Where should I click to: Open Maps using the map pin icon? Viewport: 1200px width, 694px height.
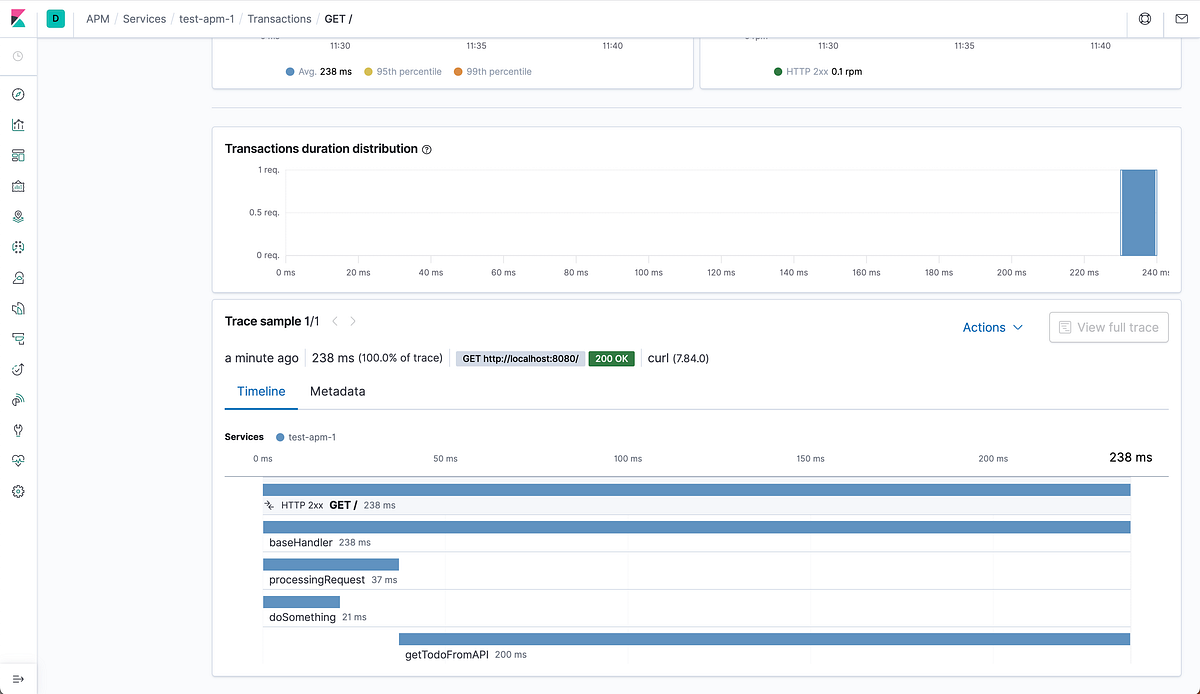coord(18,216)
